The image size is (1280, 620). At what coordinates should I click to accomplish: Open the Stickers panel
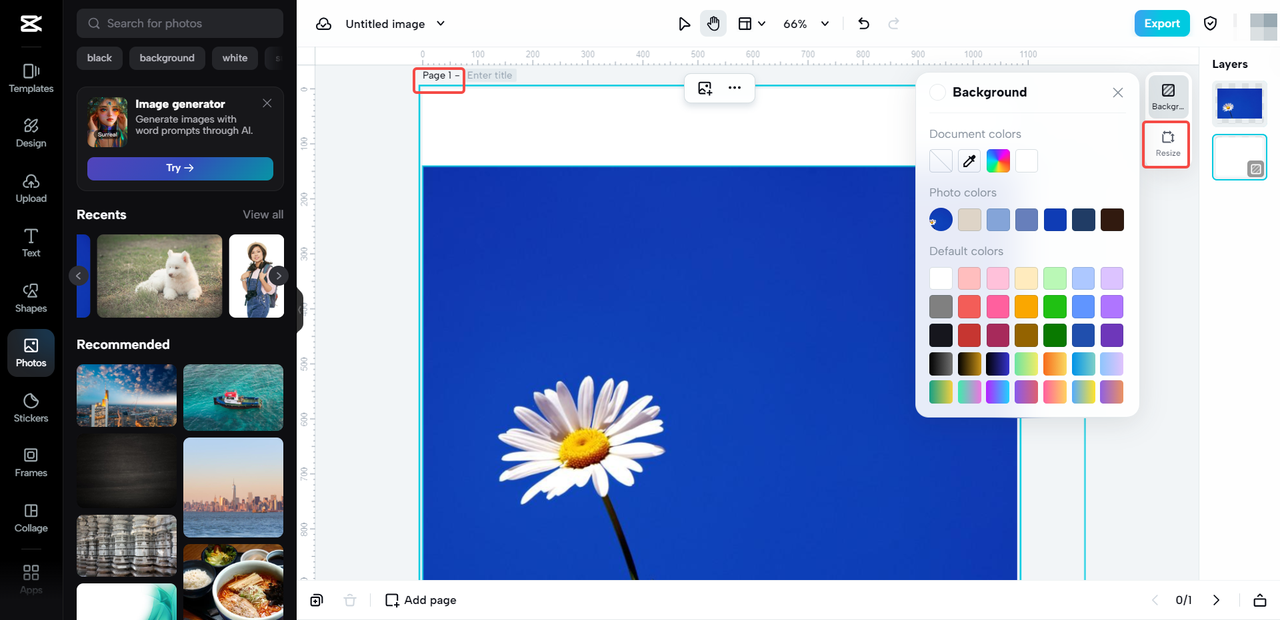pyautogui.click(x=31, y=408)
